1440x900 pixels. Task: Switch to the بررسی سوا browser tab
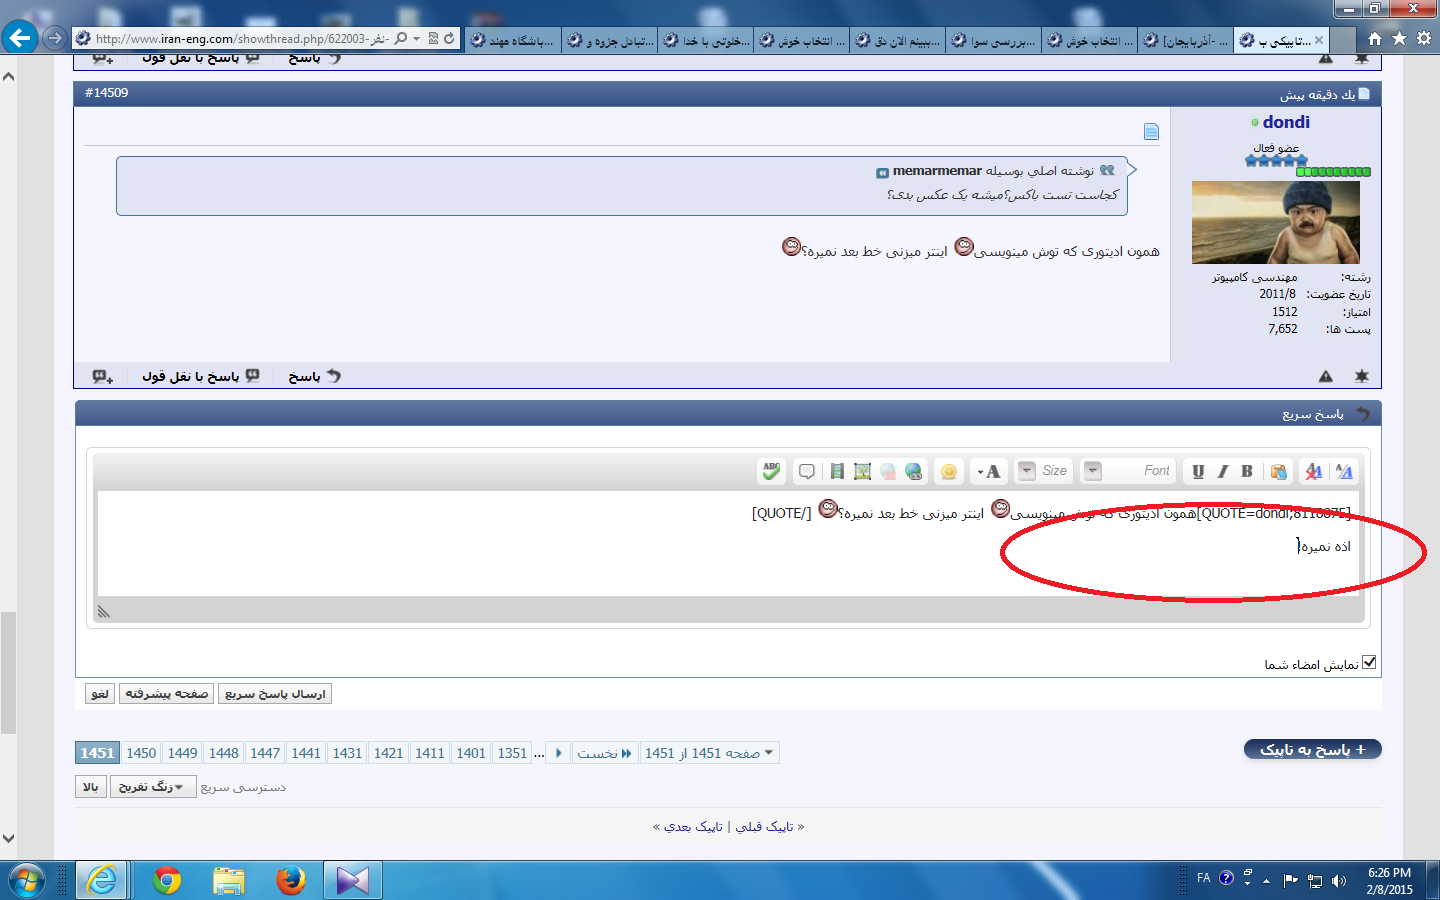pos(993,40)
